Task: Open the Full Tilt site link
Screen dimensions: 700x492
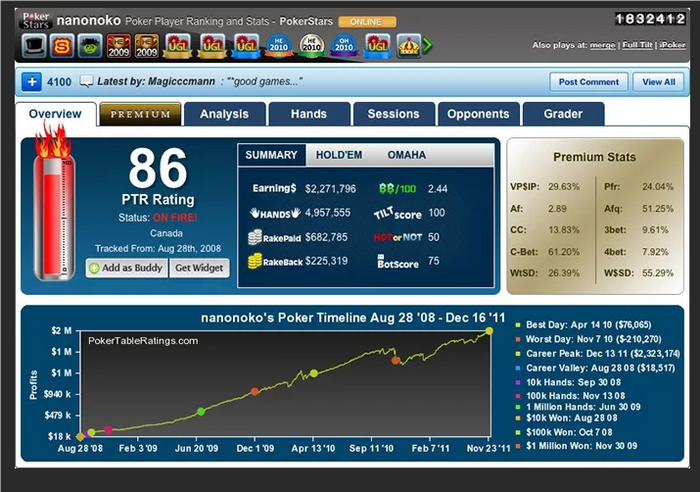Action: tap(637, 45)
